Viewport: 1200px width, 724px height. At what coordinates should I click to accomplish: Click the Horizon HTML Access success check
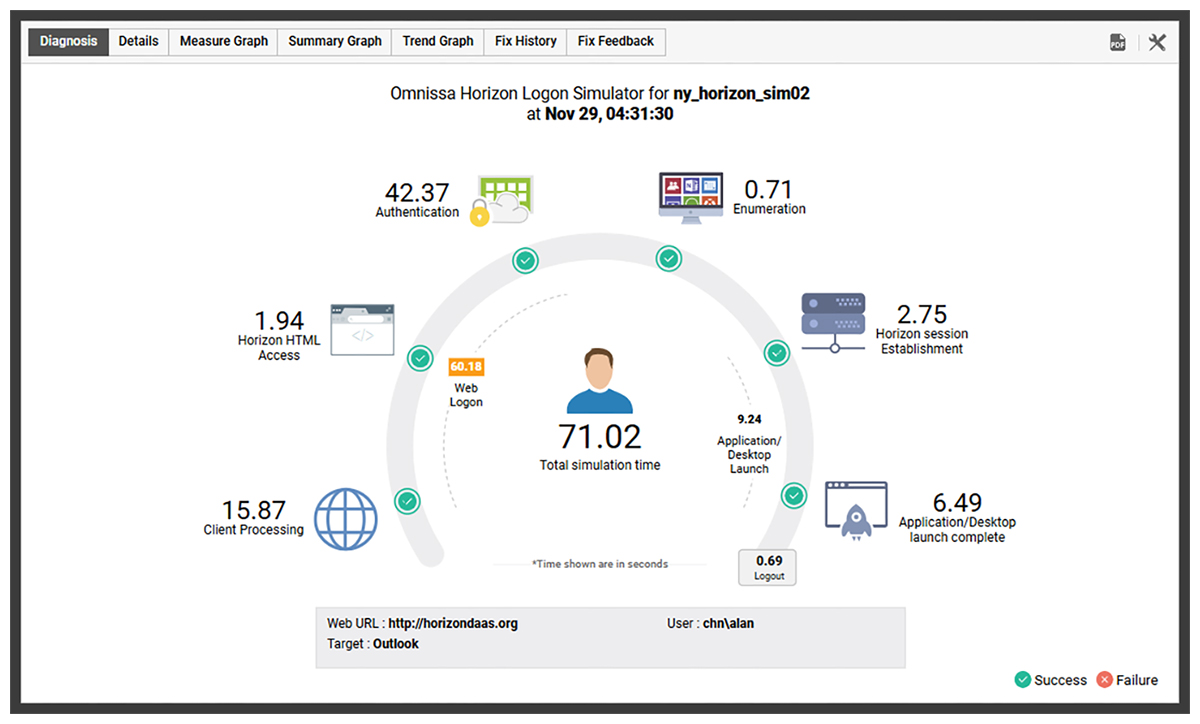[x=420, y=357]
